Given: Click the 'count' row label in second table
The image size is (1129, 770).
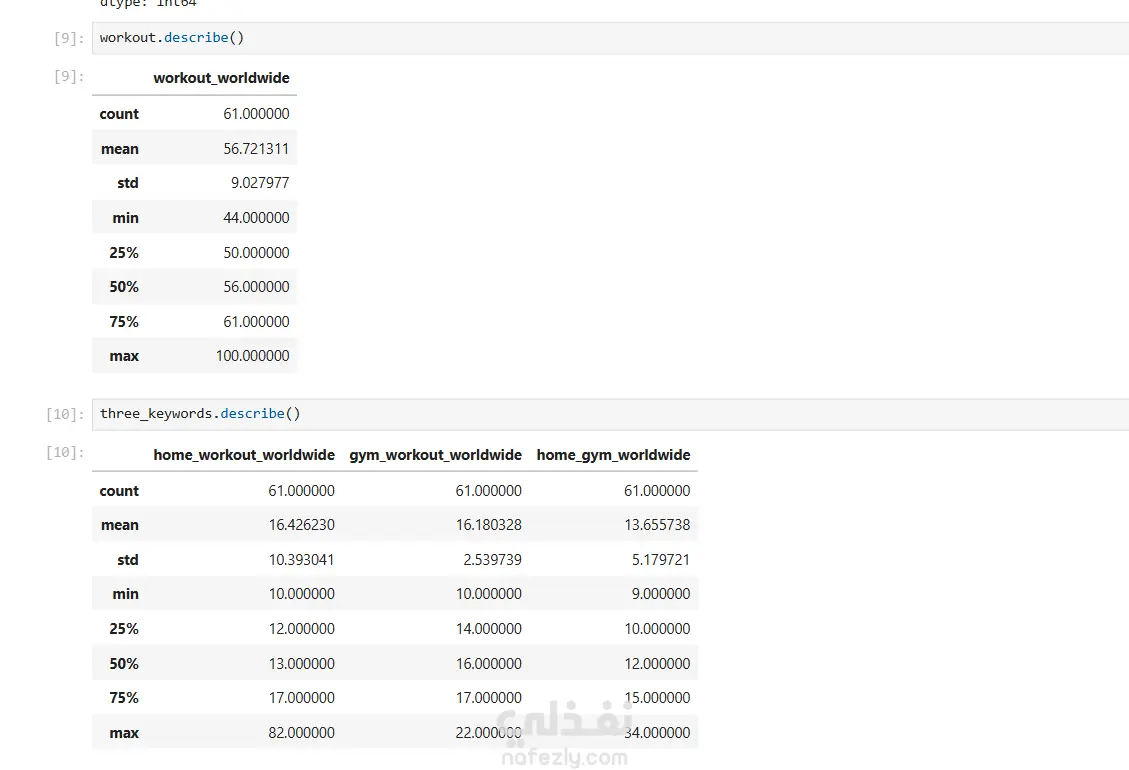Looking at the screenshot, I should point(119,491).
